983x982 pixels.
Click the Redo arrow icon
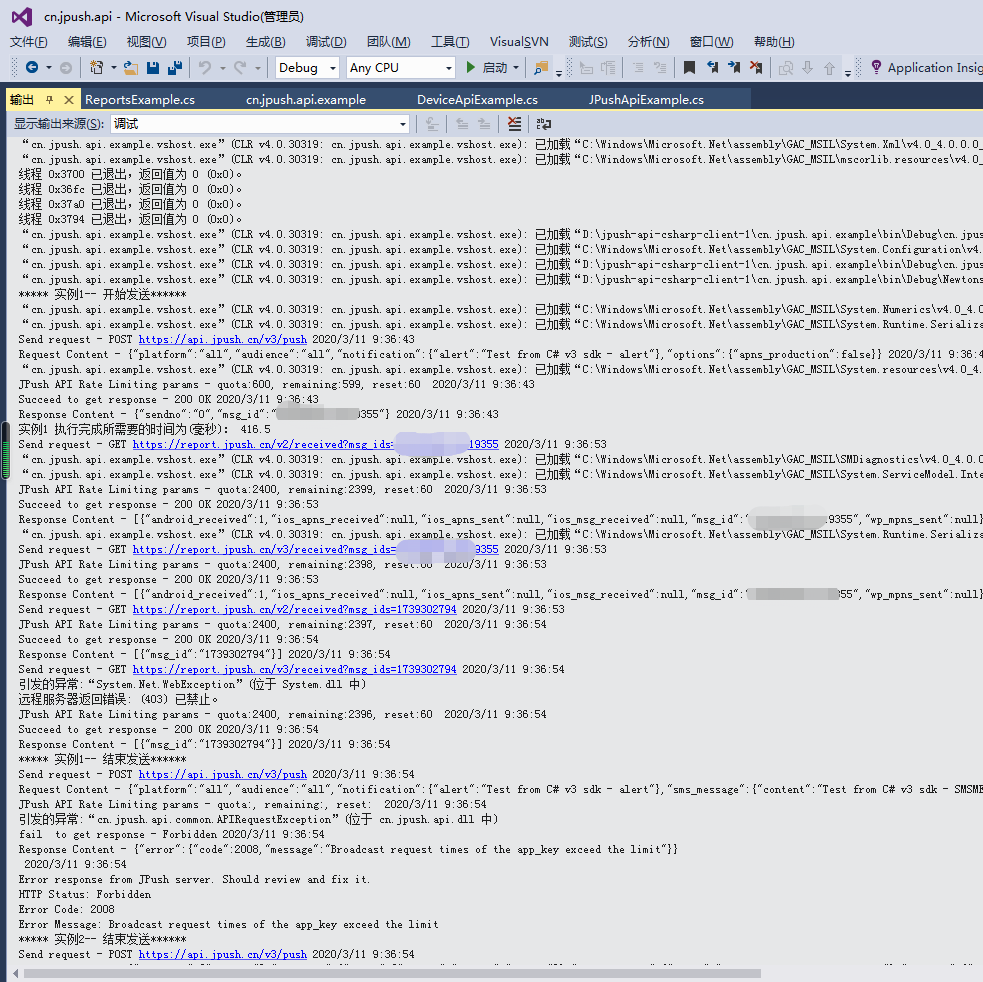pos(240,67)
